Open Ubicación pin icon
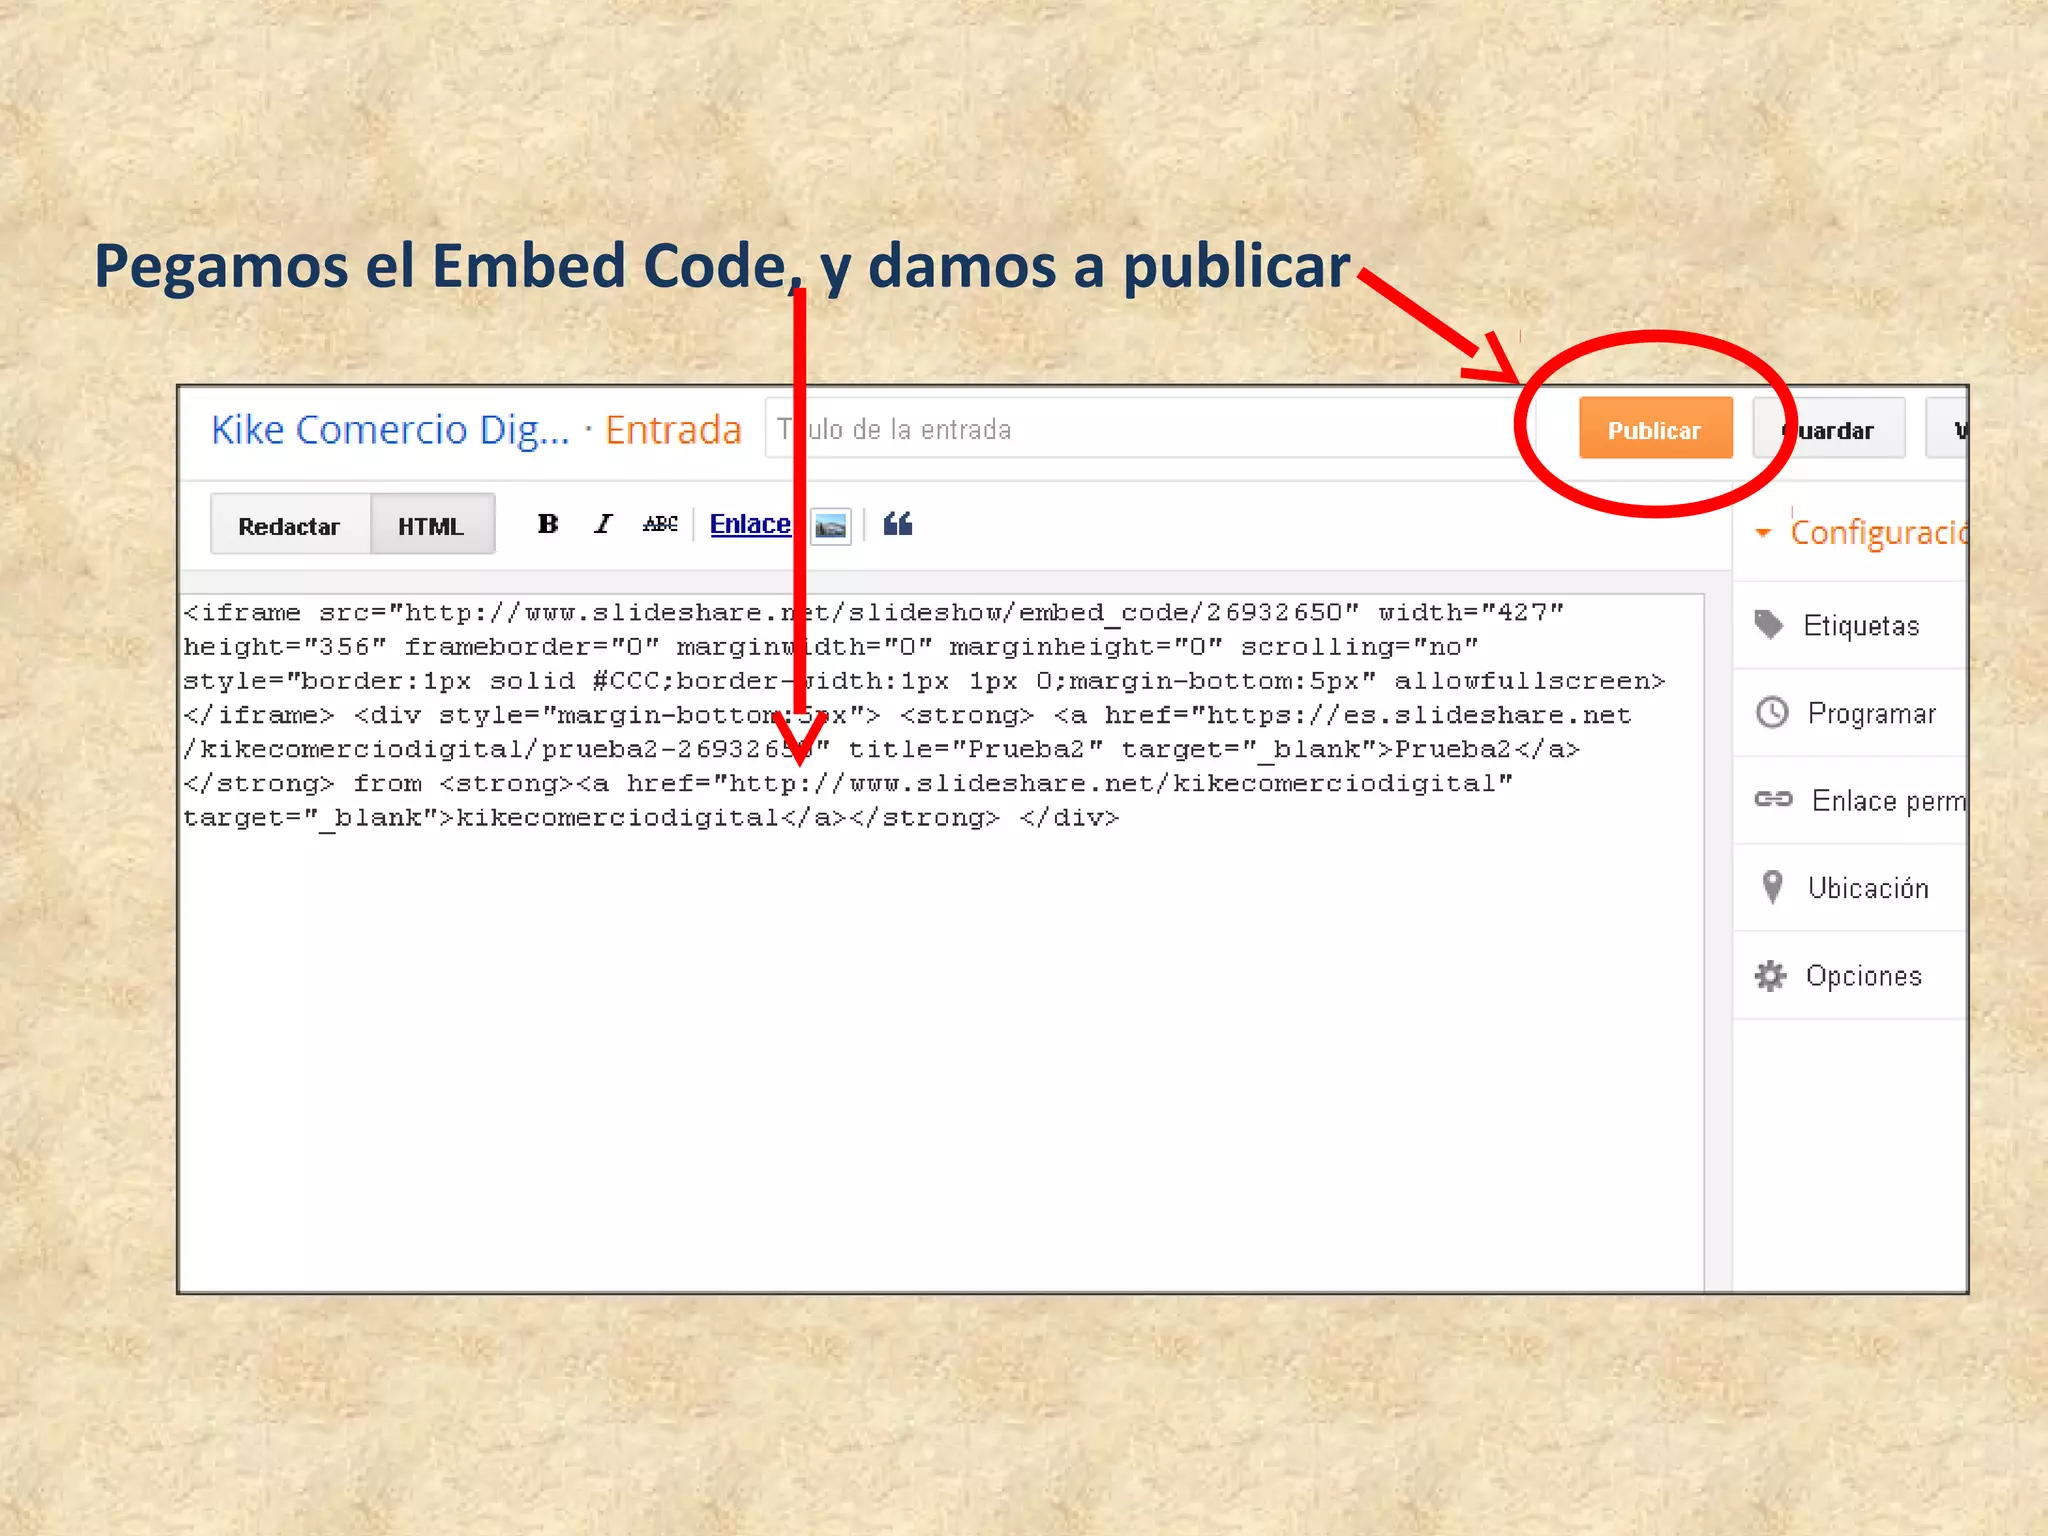 1772,886
